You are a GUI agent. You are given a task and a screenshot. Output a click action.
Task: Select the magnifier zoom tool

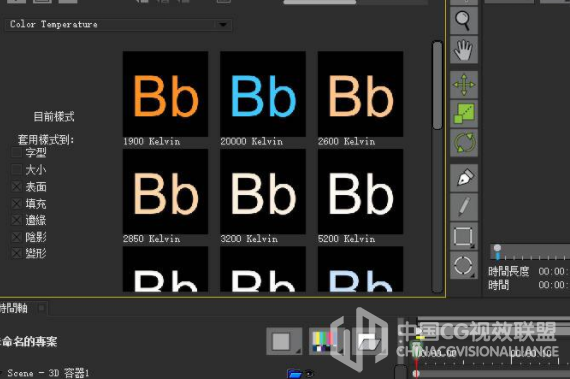tap(463, 21)
